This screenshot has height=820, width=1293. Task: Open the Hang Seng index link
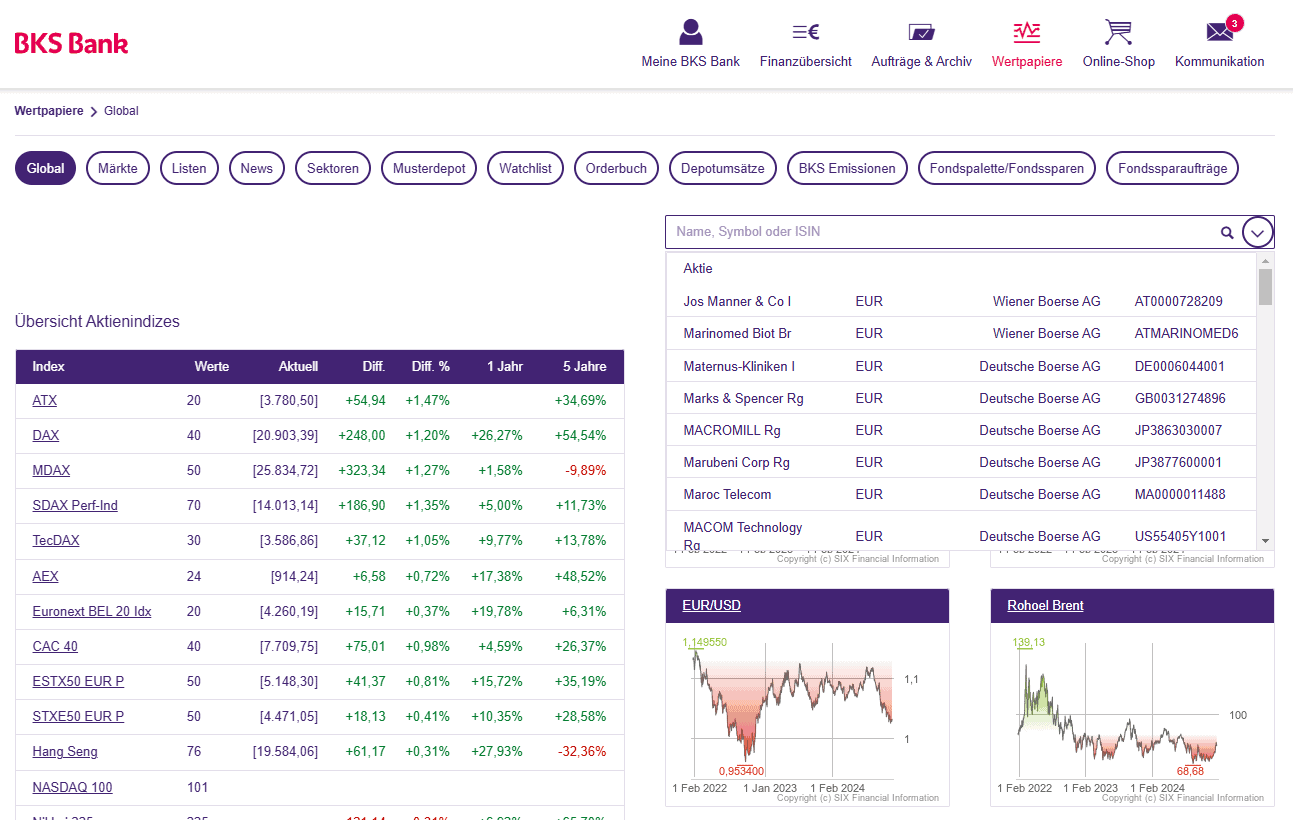tap(65, 751)
